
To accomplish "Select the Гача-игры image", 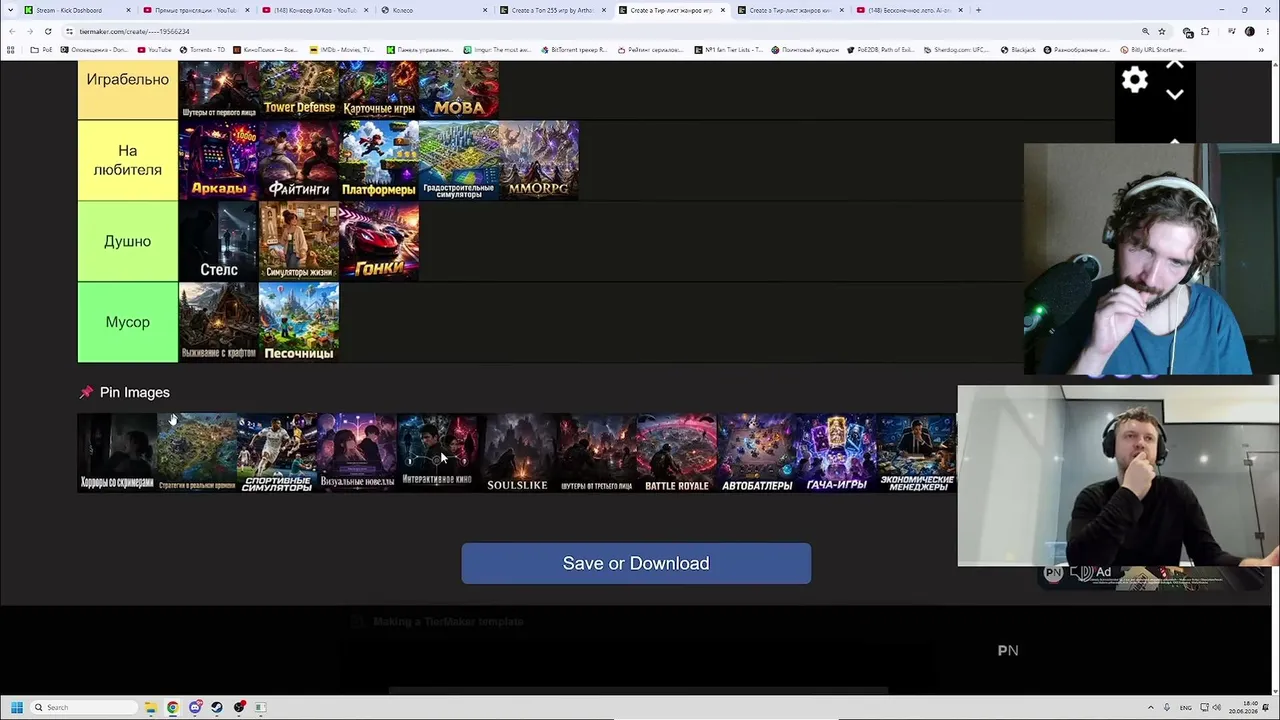I will [x=837, y=453].
